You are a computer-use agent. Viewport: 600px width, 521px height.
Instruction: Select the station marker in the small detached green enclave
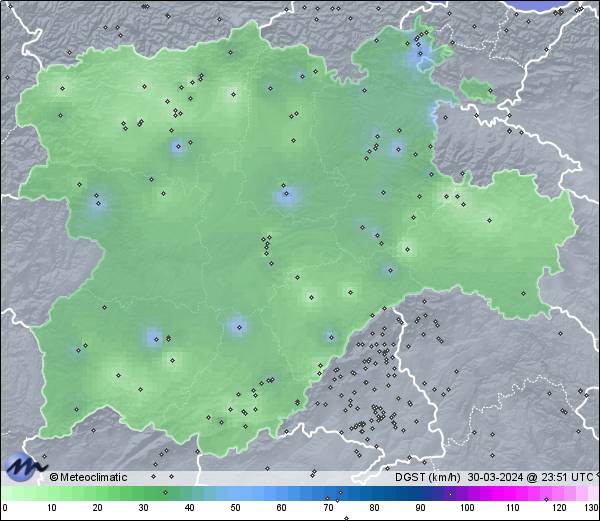click(491, 91)
